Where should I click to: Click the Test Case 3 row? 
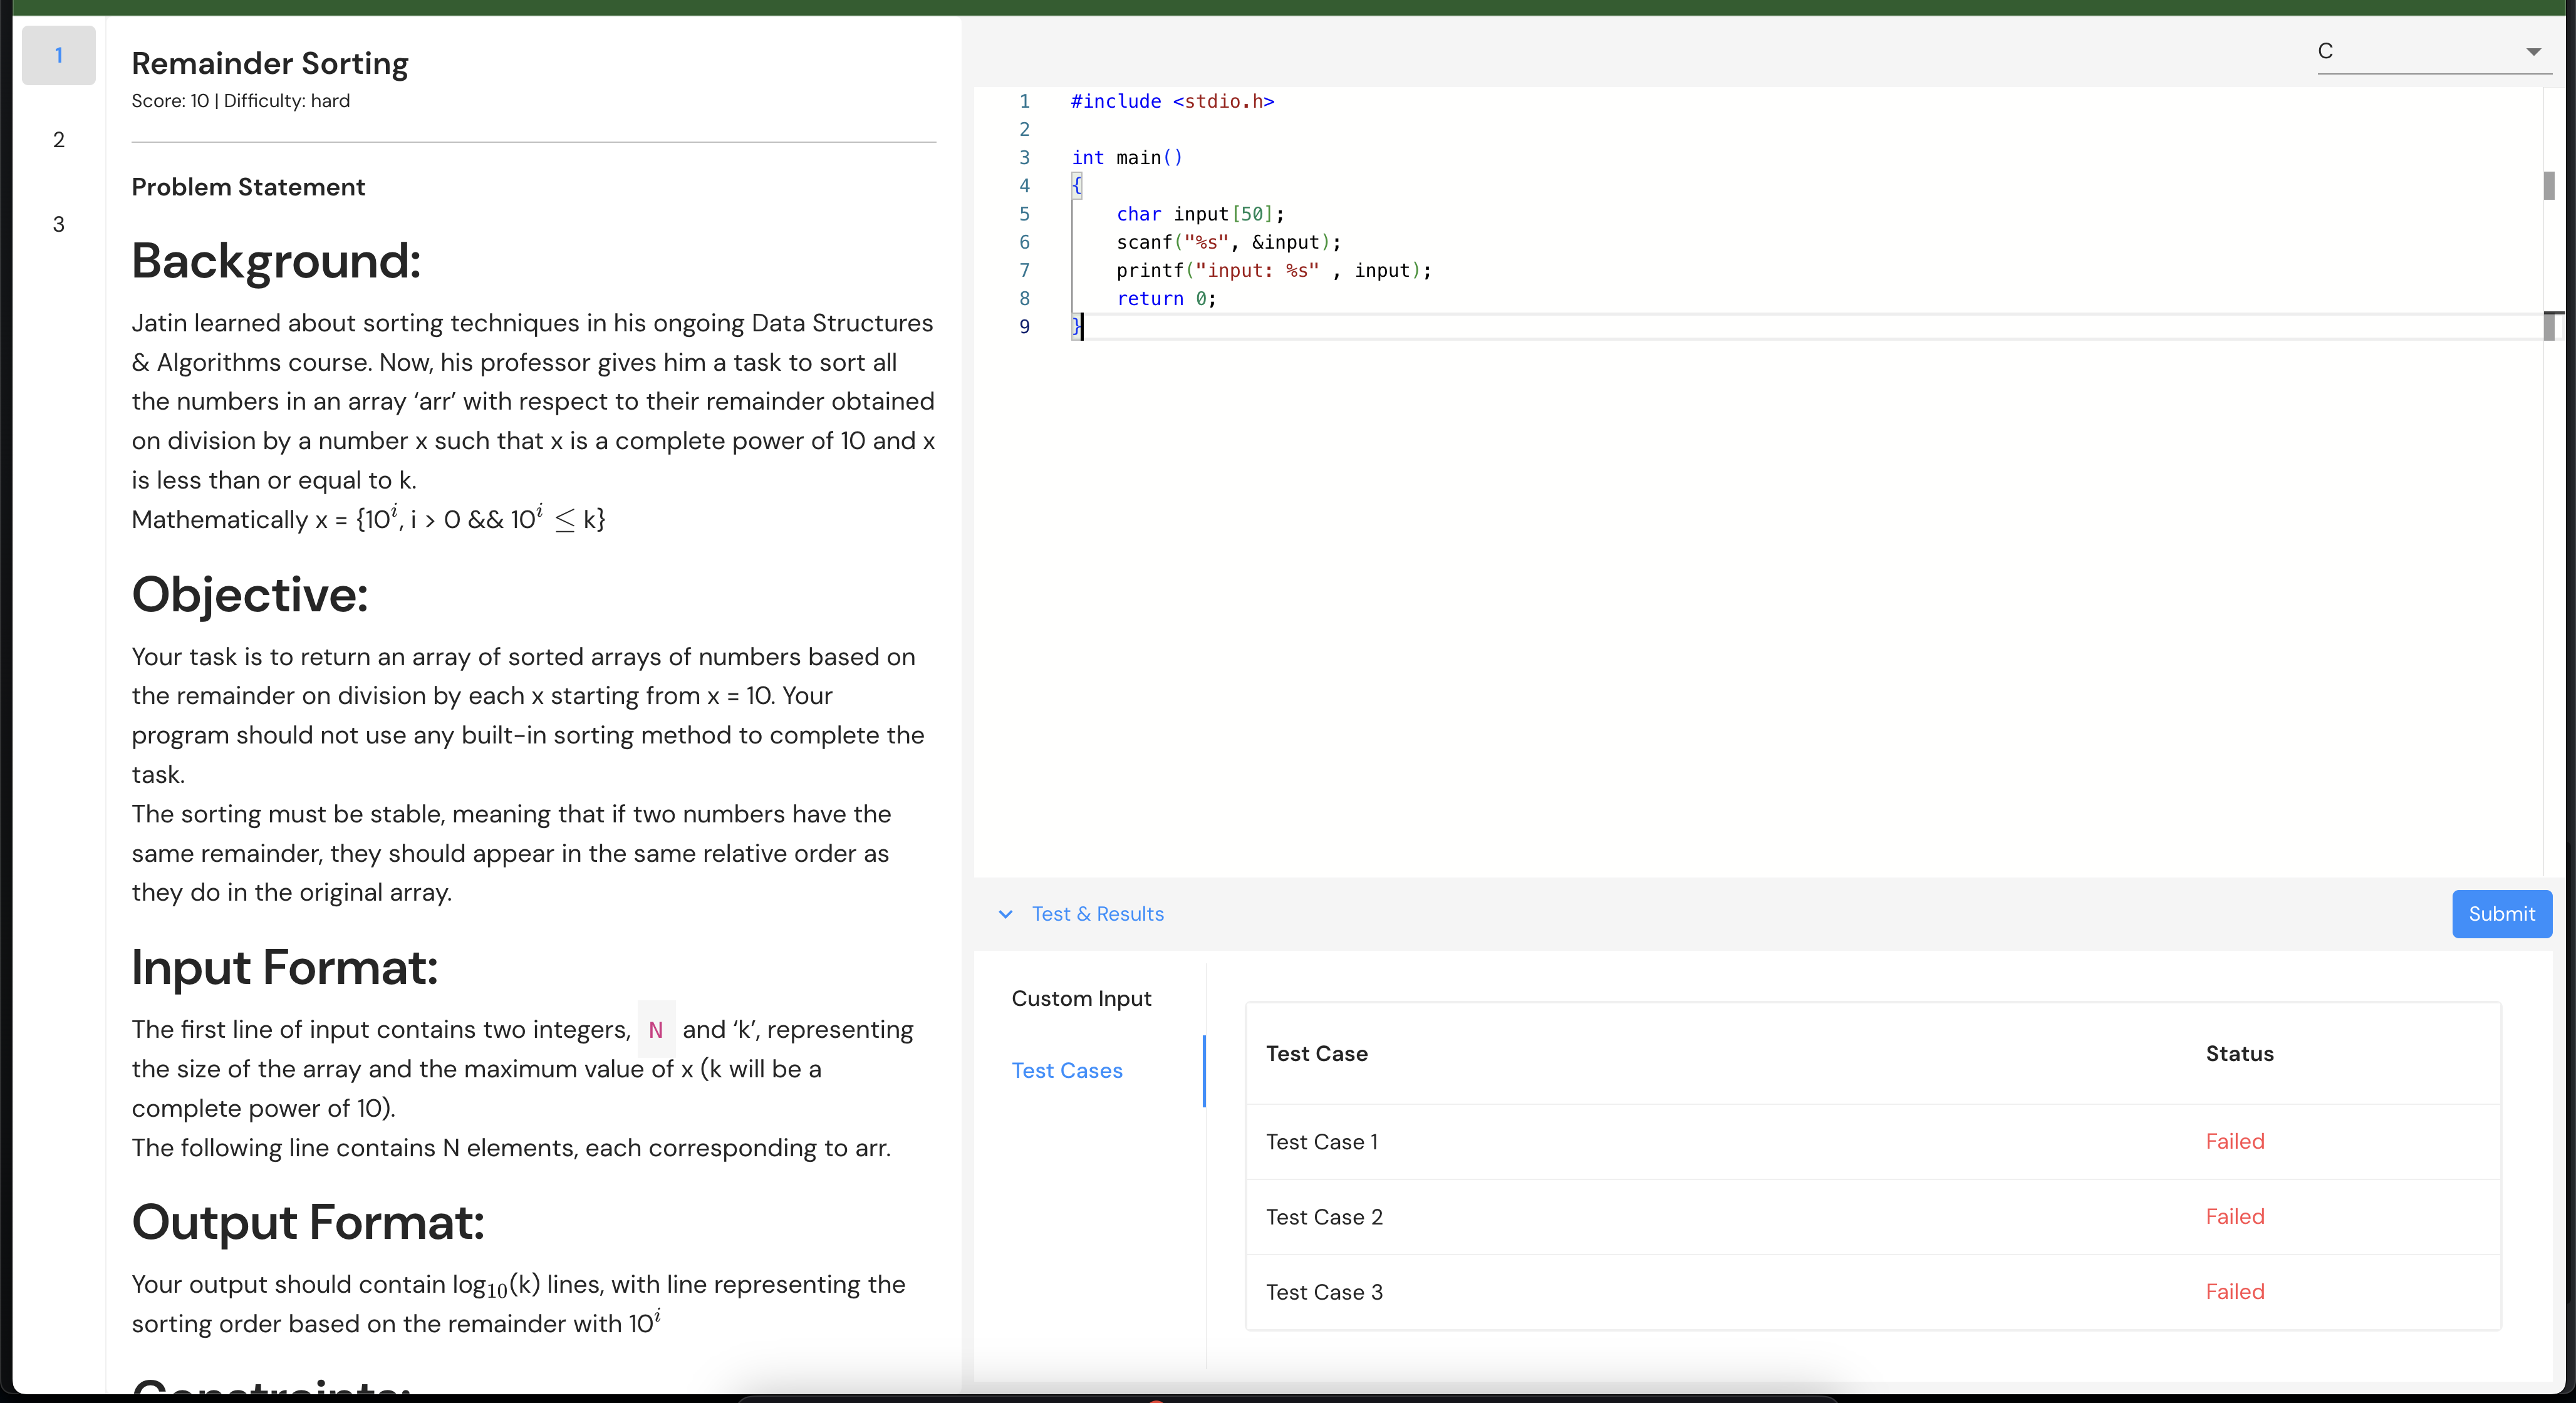[1873, 1292]
